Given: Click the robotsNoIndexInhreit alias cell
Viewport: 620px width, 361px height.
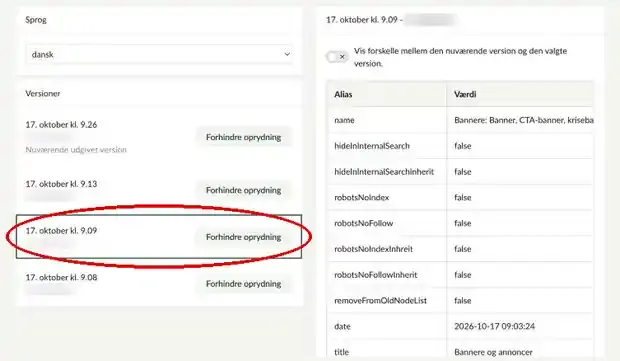Looking at the screenshot, I should tap(387, 249).
